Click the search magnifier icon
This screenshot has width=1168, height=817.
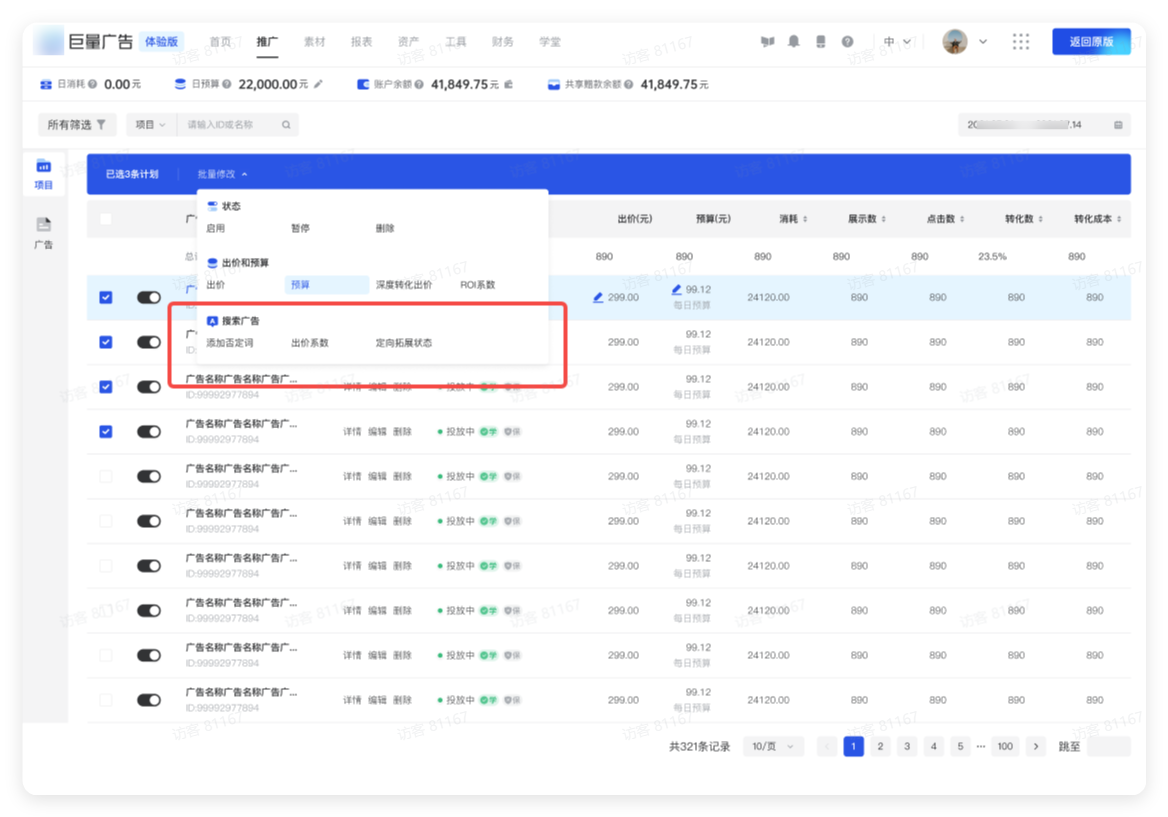[286, 124]
